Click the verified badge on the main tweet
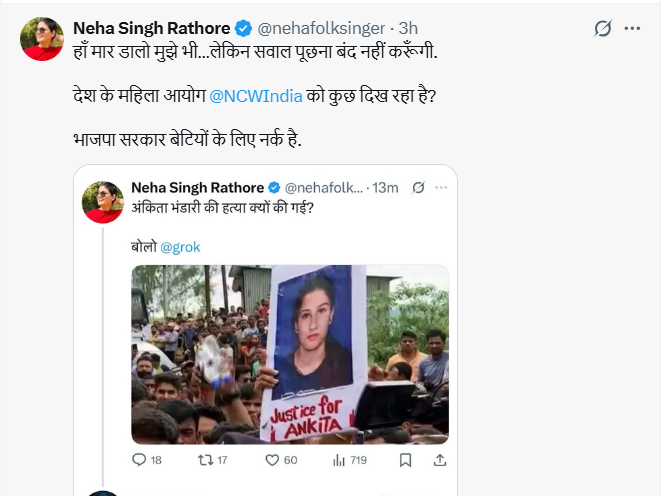The width and height of the screenshot is (665, 496). pos(244,29)
